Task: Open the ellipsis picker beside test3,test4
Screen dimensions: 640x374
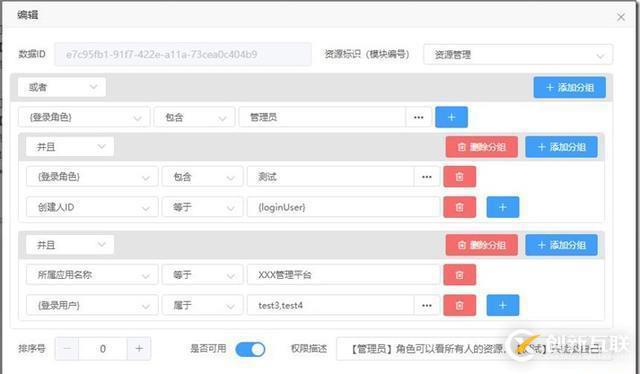Action: point(427,305)
